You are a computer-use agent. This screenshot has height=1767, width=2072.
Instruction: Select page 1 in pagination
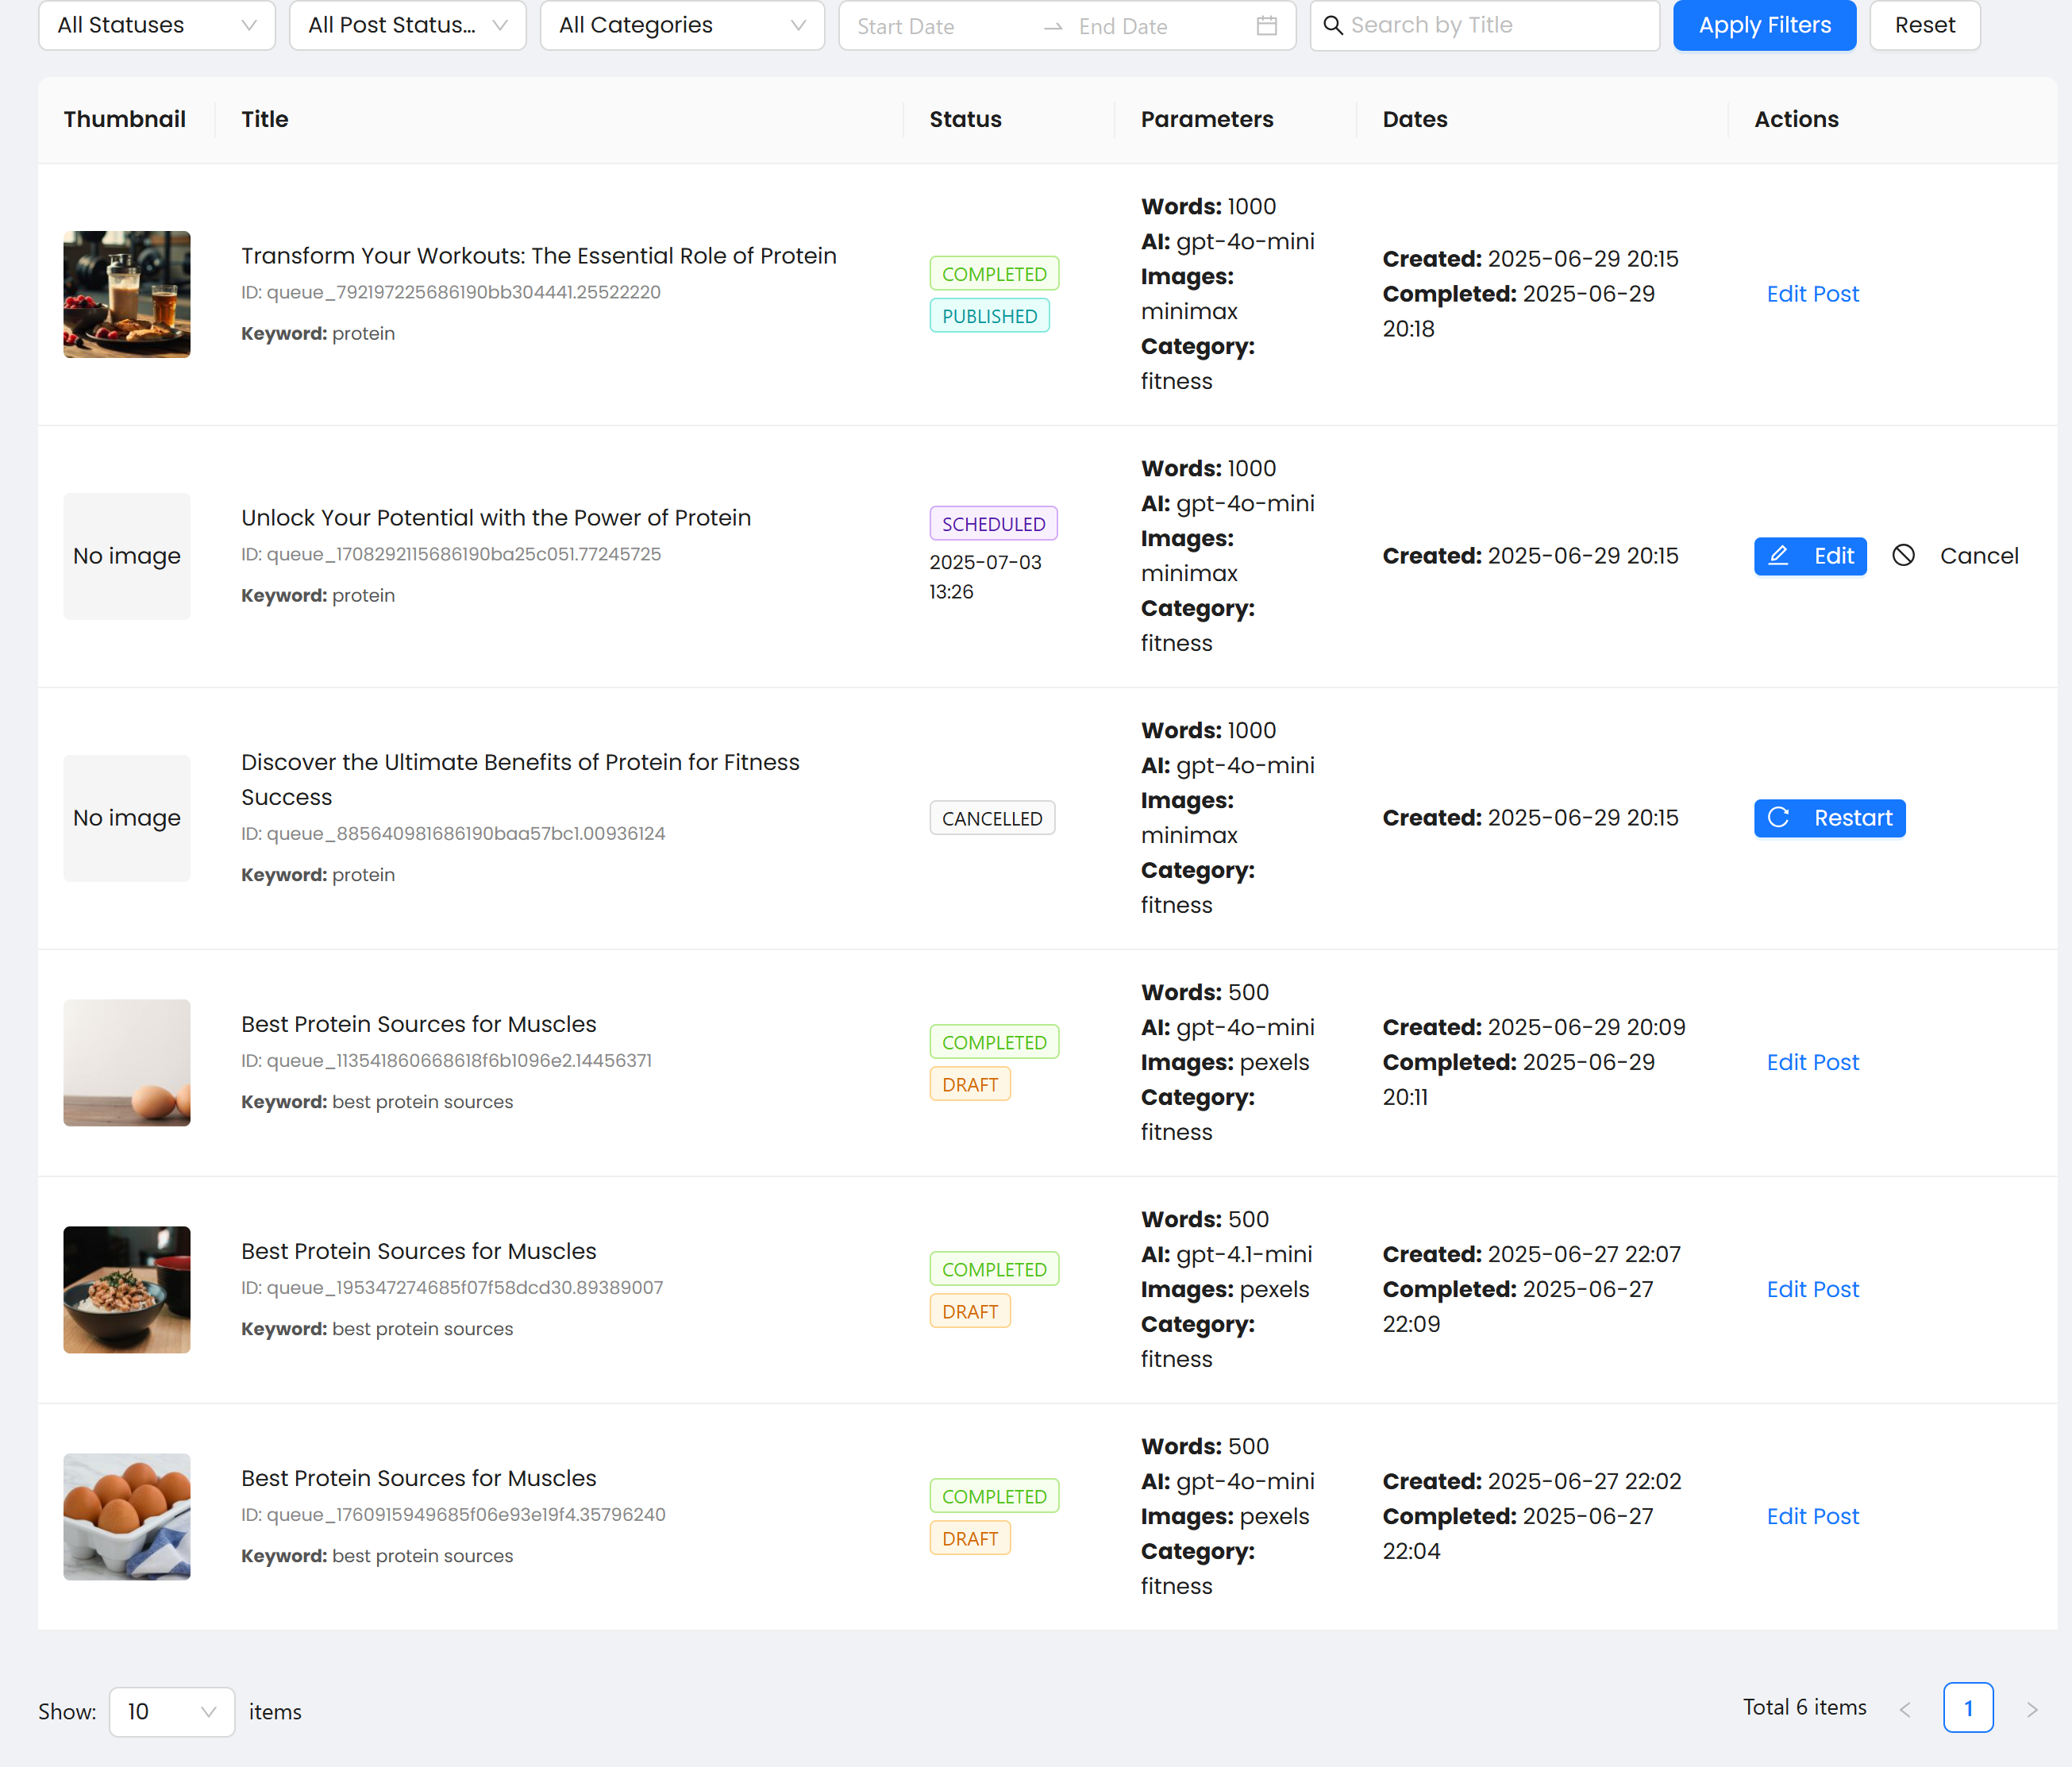pos(1967,1708)
